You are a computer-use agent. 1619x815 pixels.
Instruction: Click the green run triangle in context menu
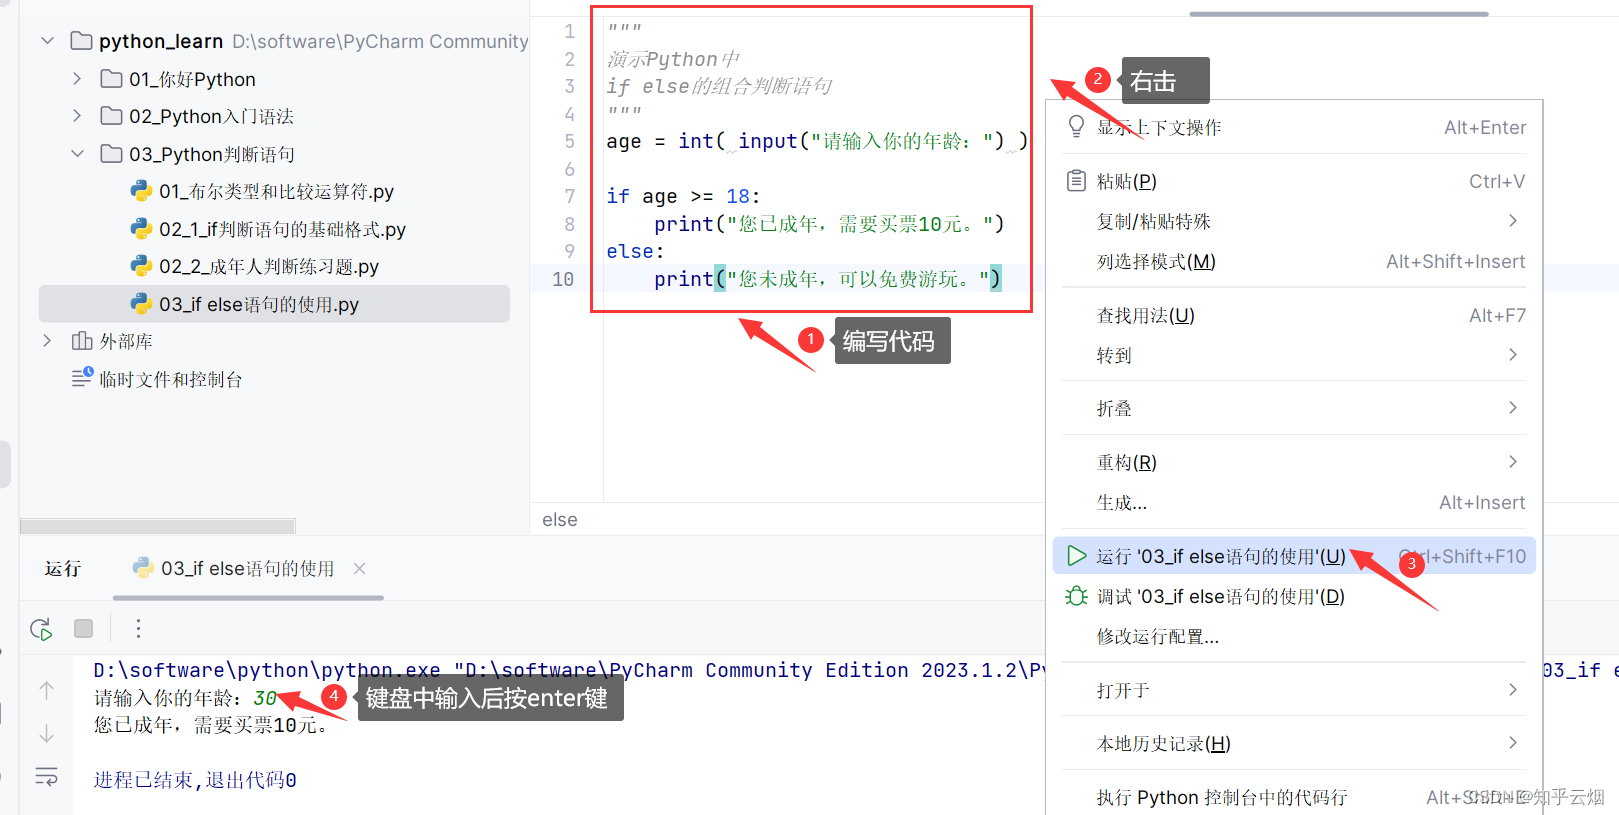(x=1077, y=556)
